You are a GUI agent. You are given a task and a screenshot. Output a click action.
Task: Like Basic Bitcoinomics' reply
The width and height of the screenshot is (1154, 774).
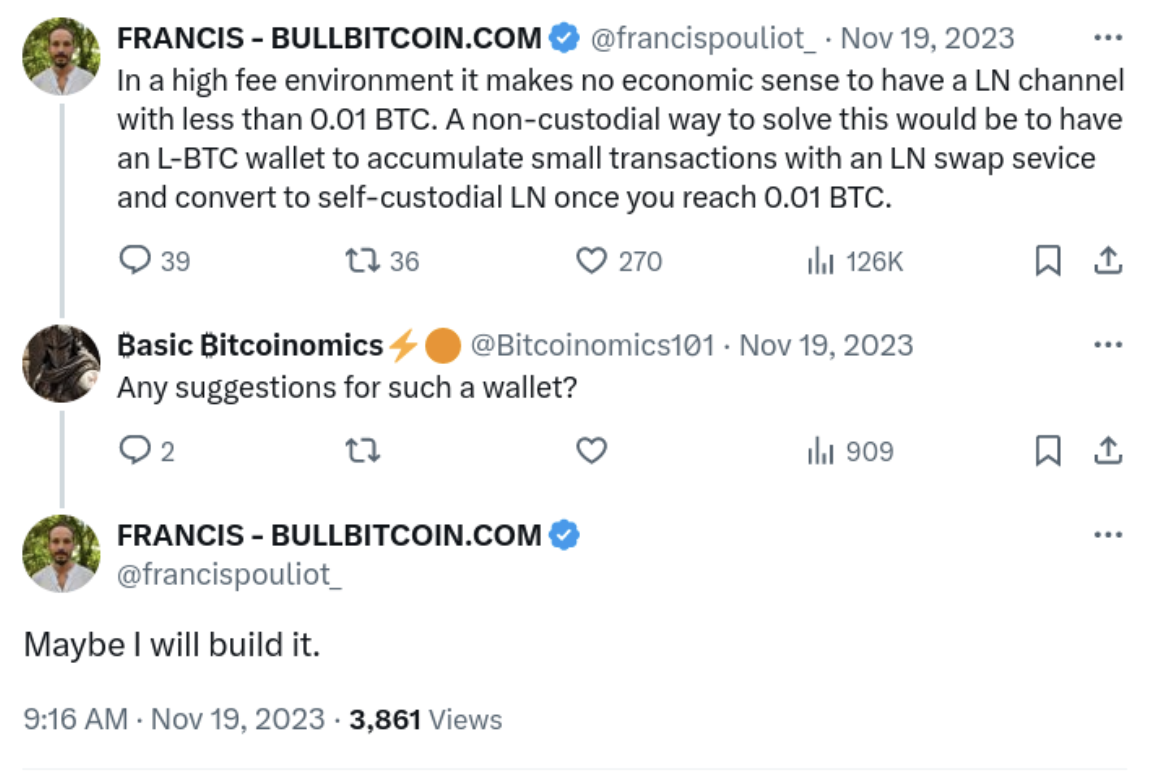[592, 451]
